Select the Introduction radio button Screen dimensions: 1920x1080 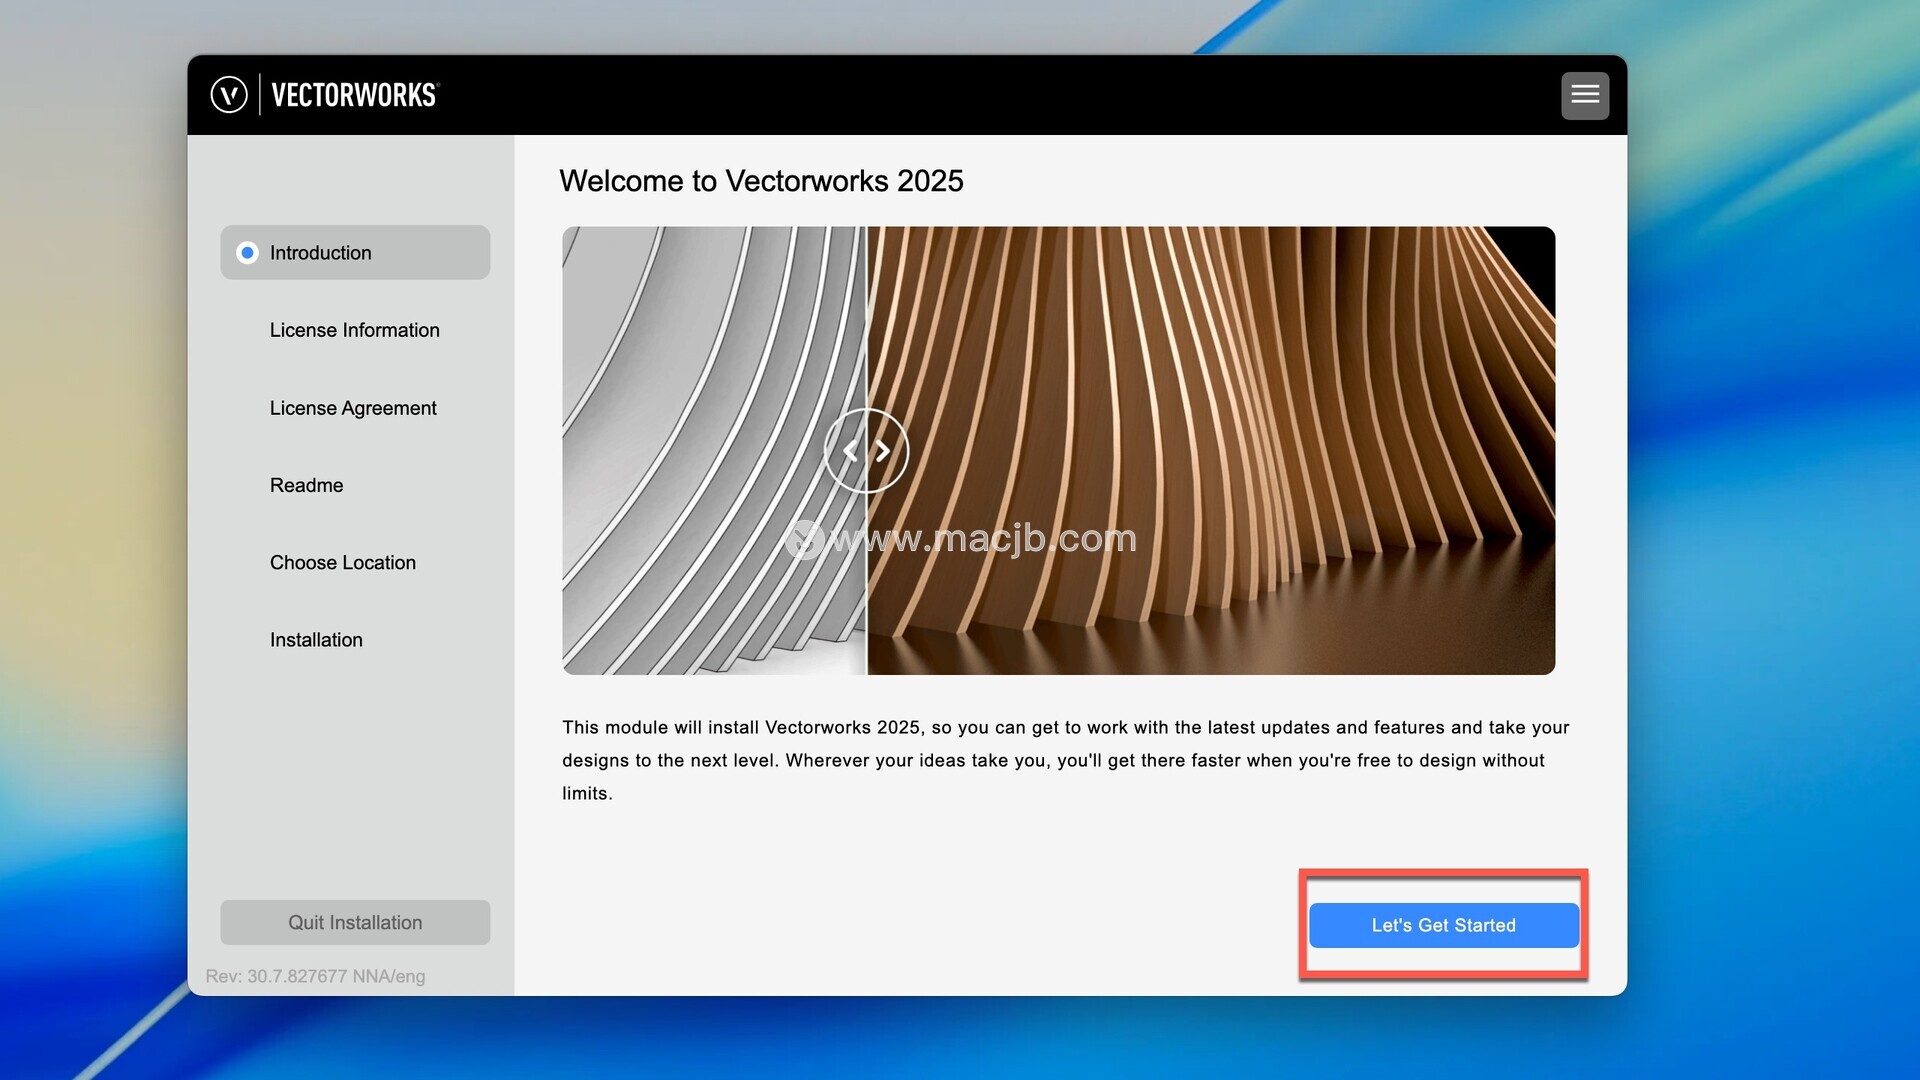click(247, 253)
